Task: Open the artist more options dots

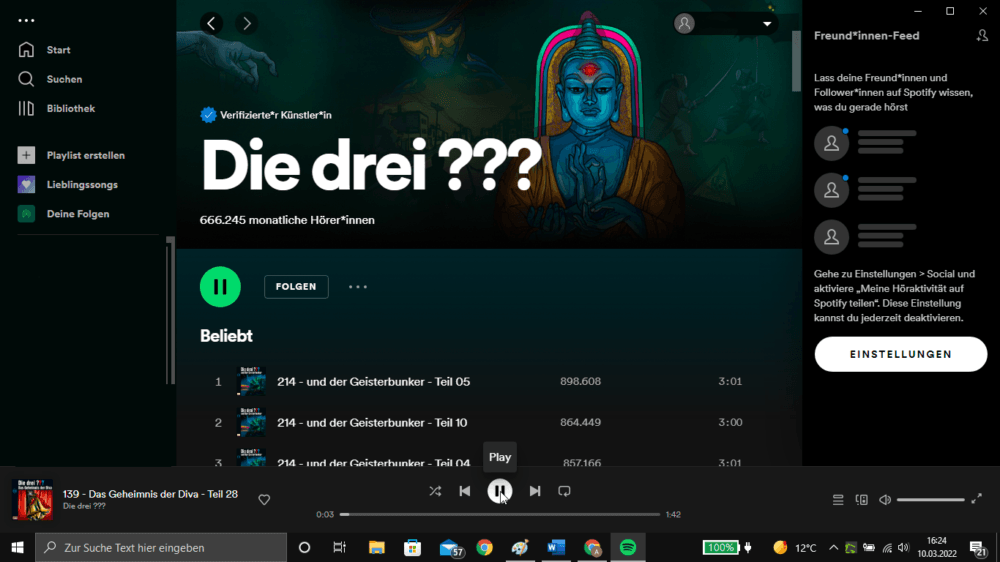Action: (x=358, y=287)
